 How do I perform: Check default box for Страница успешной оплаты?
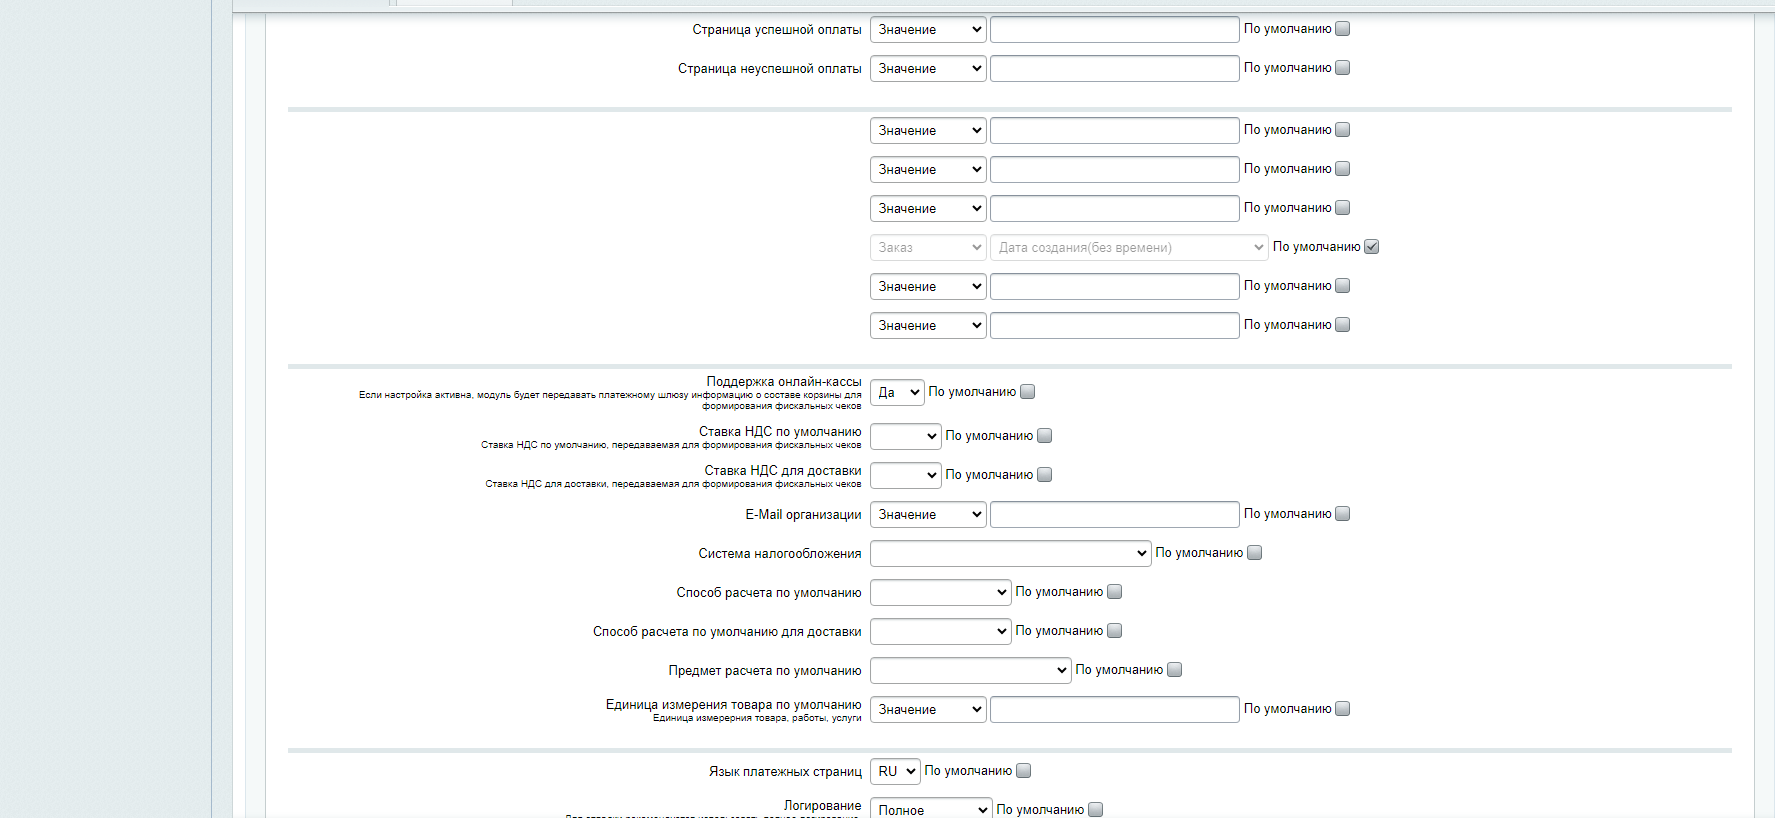click(x=1343, y=29)
